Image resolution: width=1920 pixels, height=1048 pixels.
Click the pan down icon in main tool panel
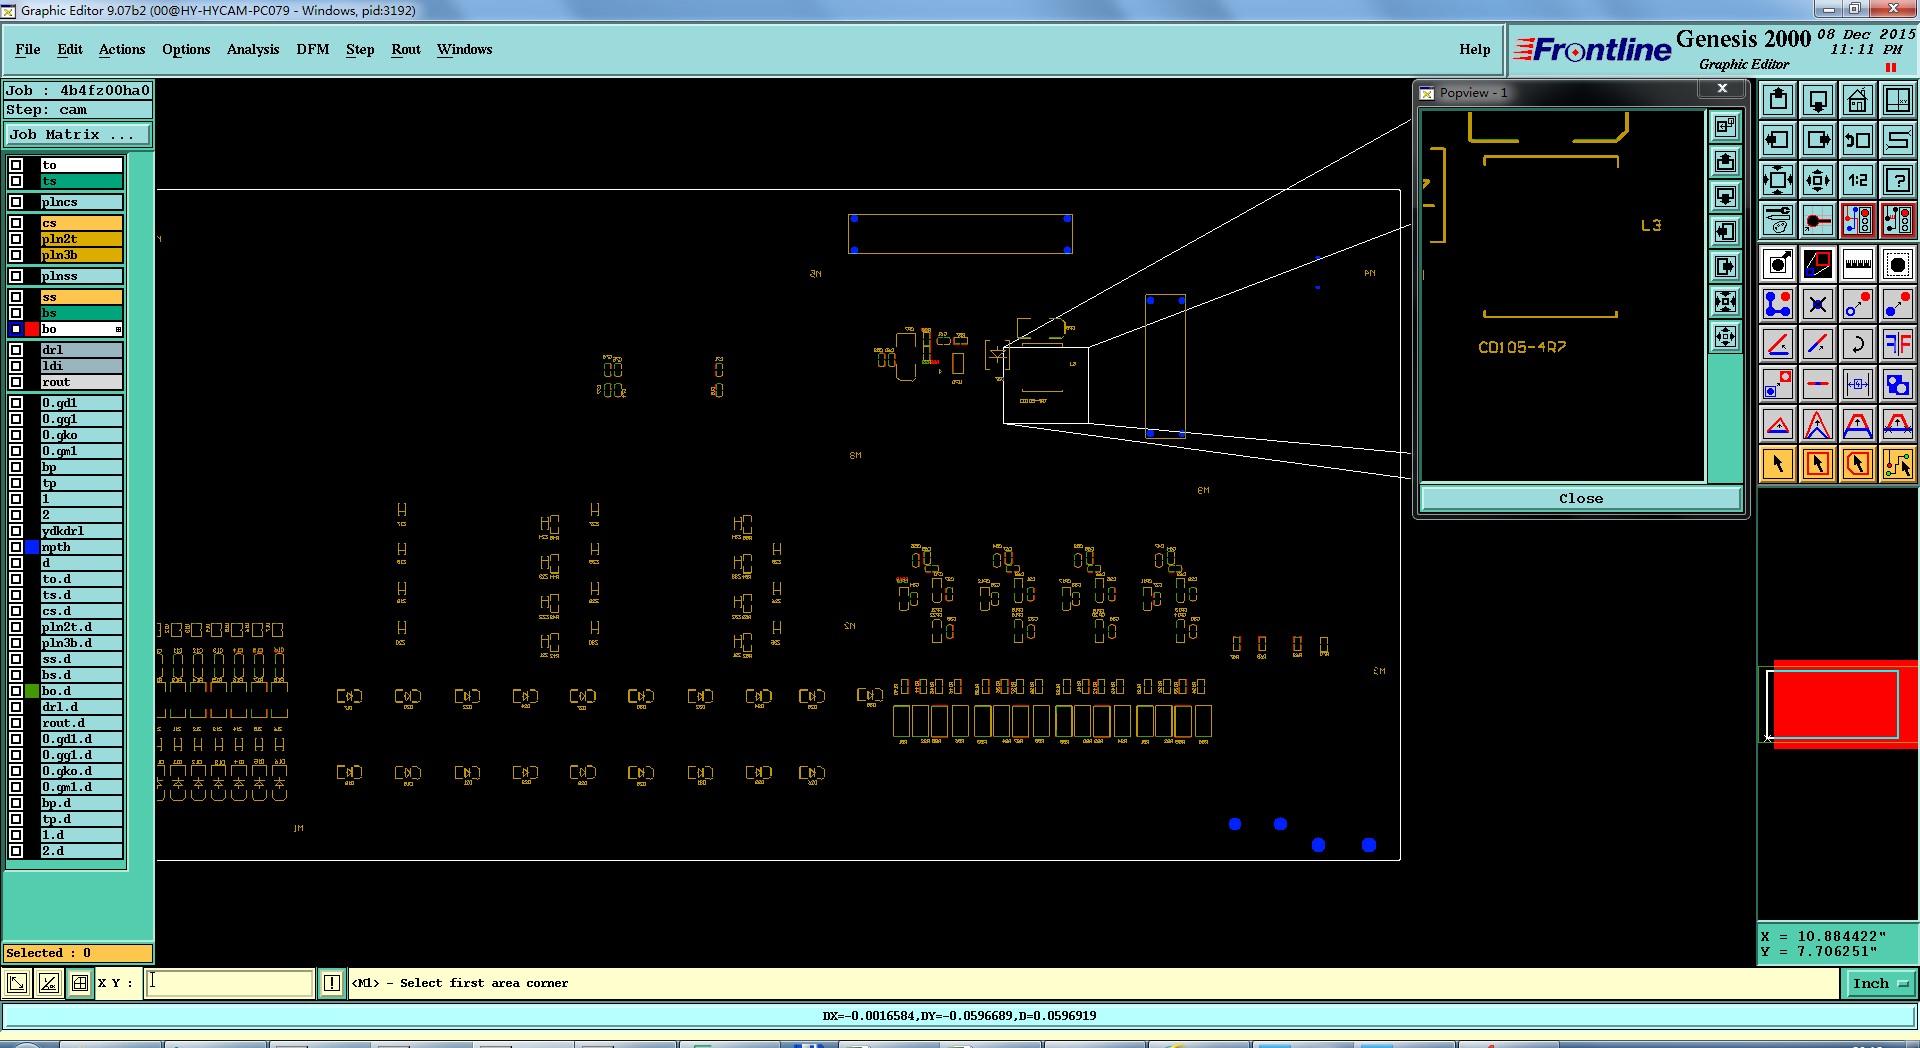pos(1818,100)
